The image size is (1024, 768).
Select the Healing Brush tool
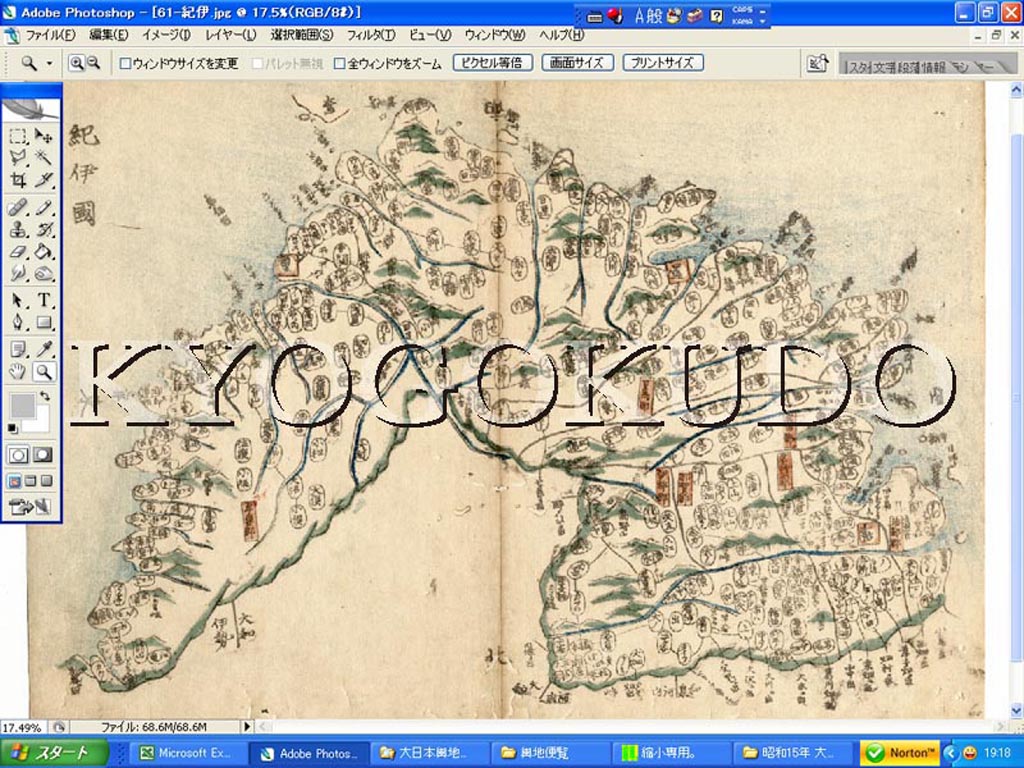click(x=18, y=208)
